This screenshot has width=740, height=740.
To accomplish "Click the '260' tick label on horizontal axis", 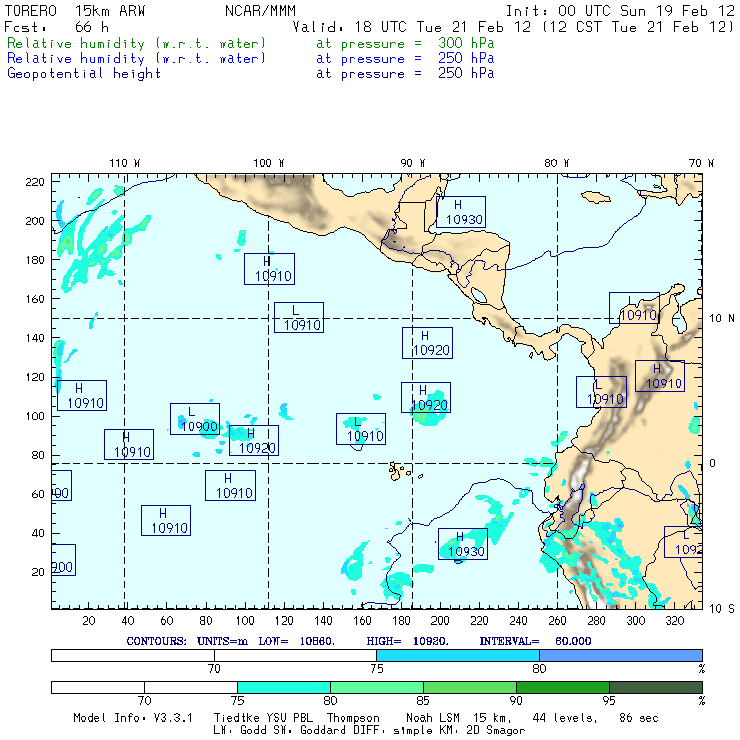I will pos(557,621).
